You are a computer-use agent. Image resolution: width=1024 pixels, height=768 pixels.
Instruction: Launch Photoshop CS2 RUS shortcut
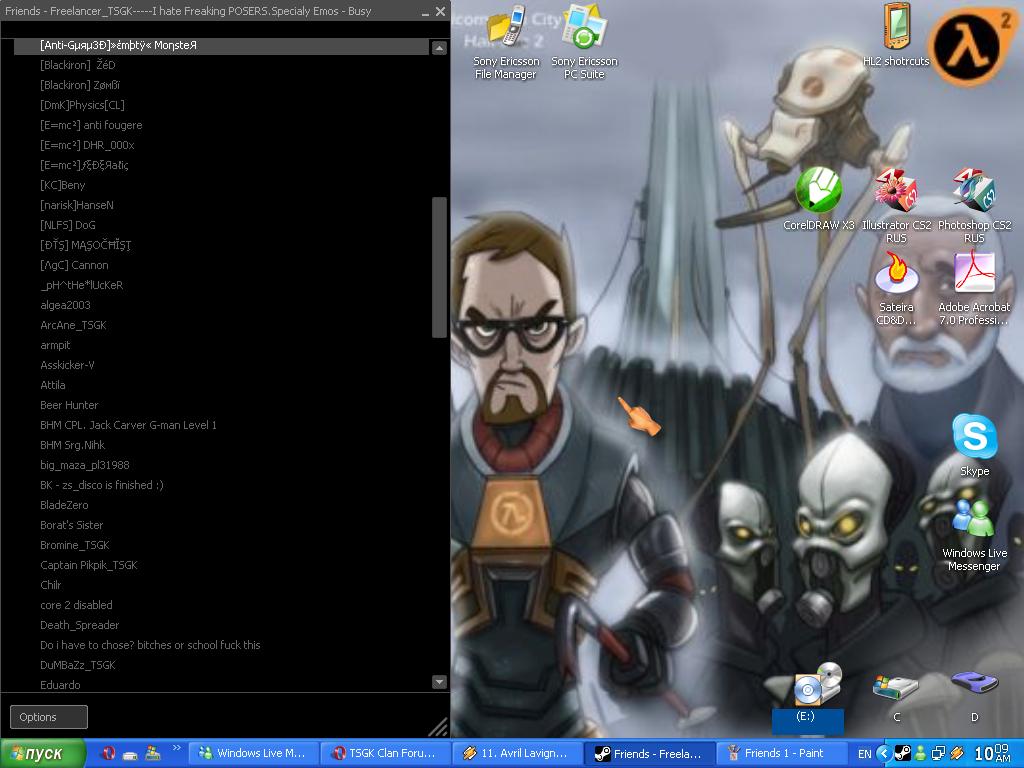point(973,192)
